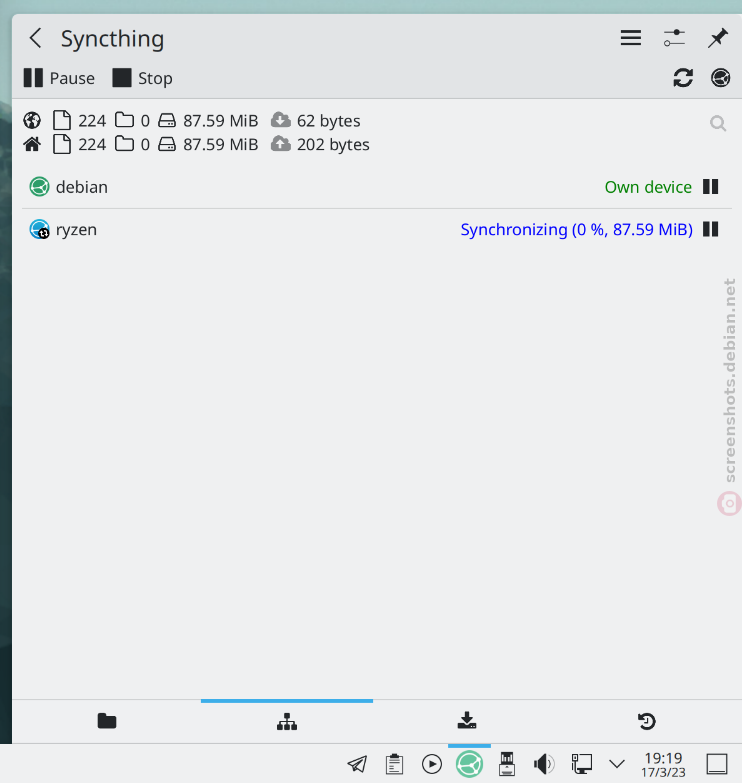
Task: Click the Synchronizing (0 %, 87.59 MiB) status
Action: click(576, 230)
